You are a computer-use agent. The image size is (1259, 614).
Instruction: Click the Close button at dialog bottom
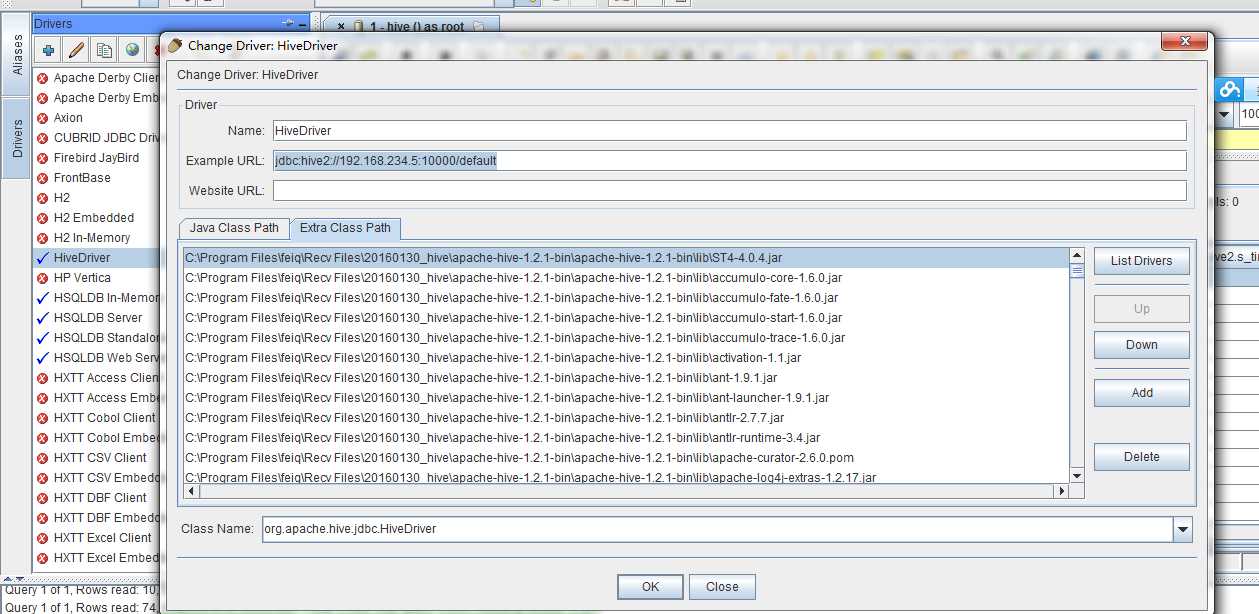(722, 587)
